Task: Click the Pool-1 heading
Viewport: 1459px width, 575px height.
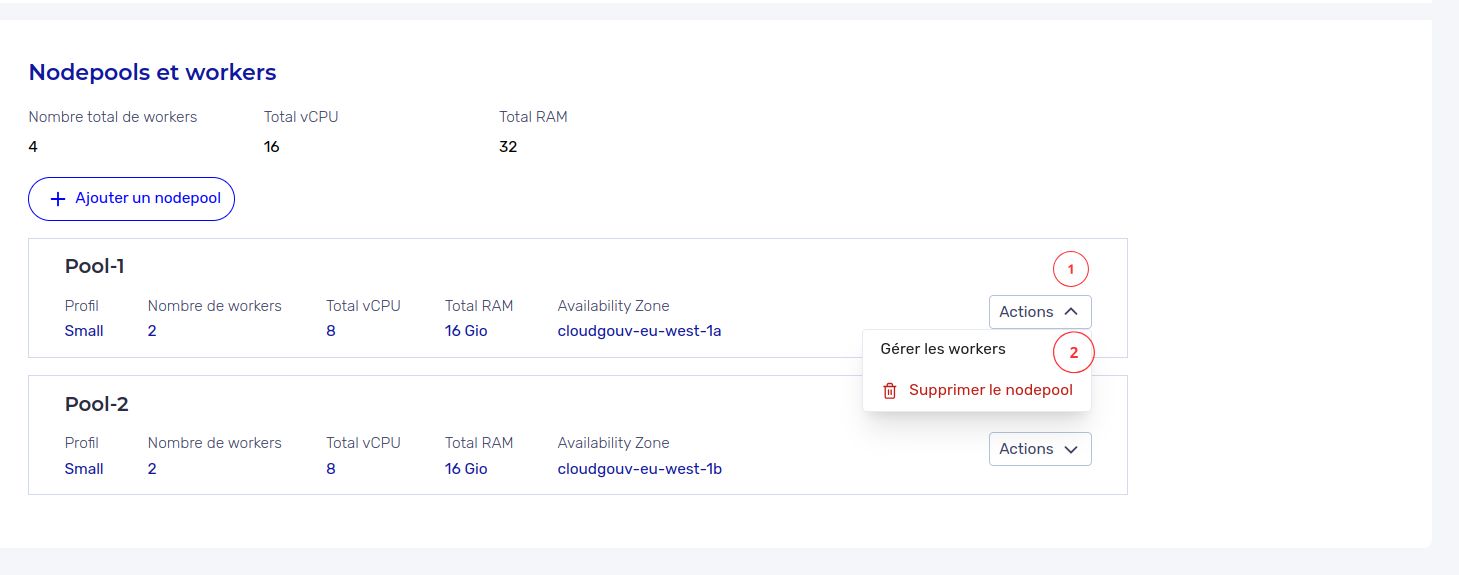Action: point(94,266)
